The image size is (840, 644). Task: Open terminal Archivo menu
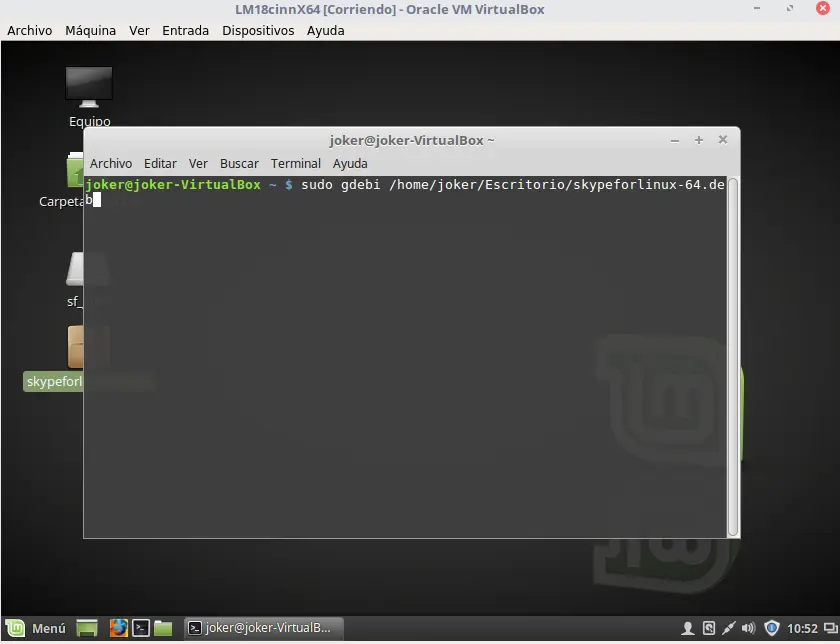pos(111,163)
